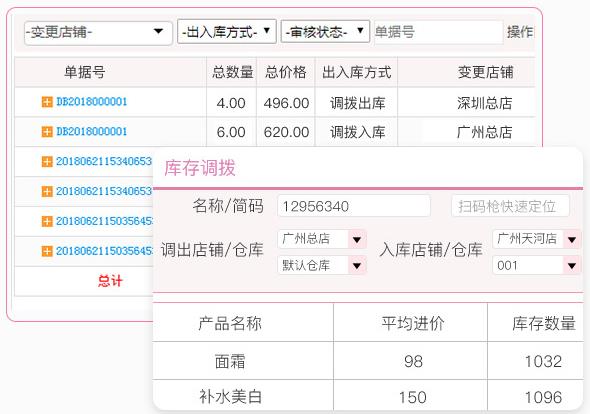Click the 出入库方式 column header
Viewport: 590px width, 414px height.
(357, 72)
